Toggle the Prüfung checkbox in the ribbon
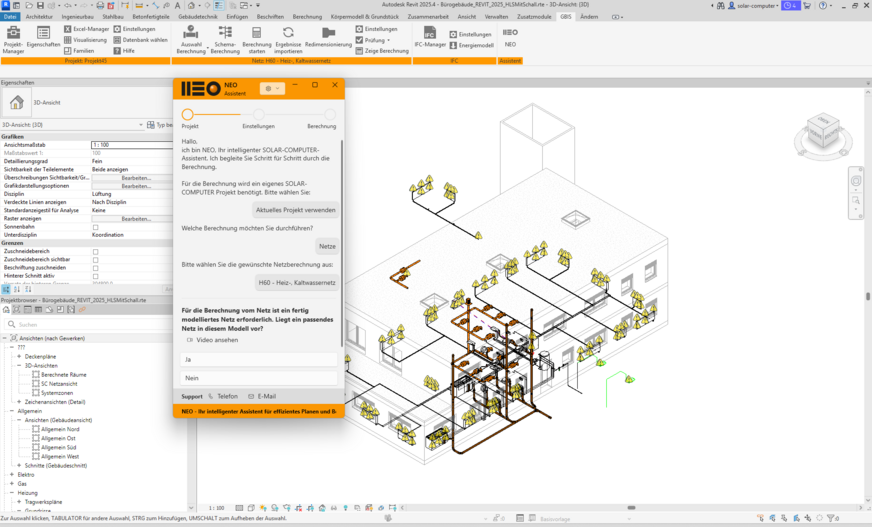The width and height of the screenshot is (872, 527). (359, 40)
